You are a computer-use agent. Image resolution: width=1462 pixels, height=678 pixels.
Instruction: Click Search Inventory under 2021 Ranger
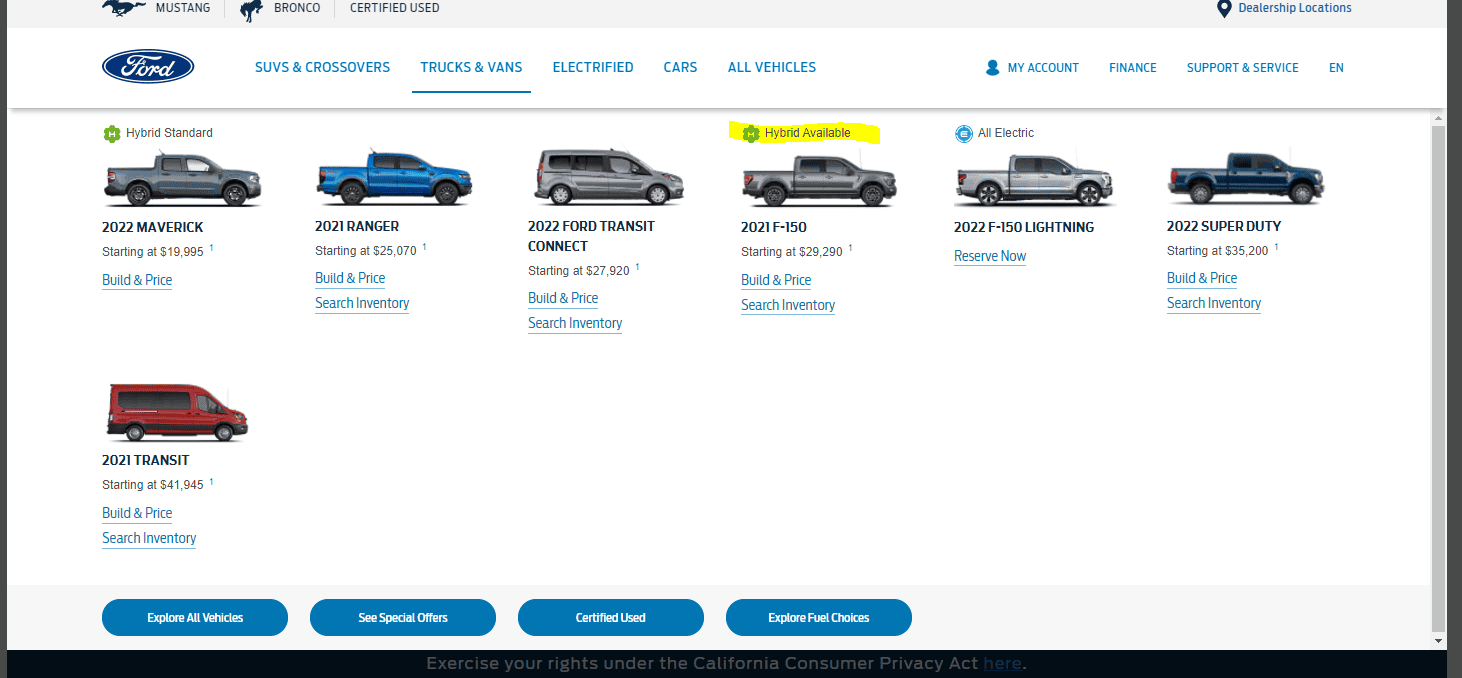(x=362, y=303)
